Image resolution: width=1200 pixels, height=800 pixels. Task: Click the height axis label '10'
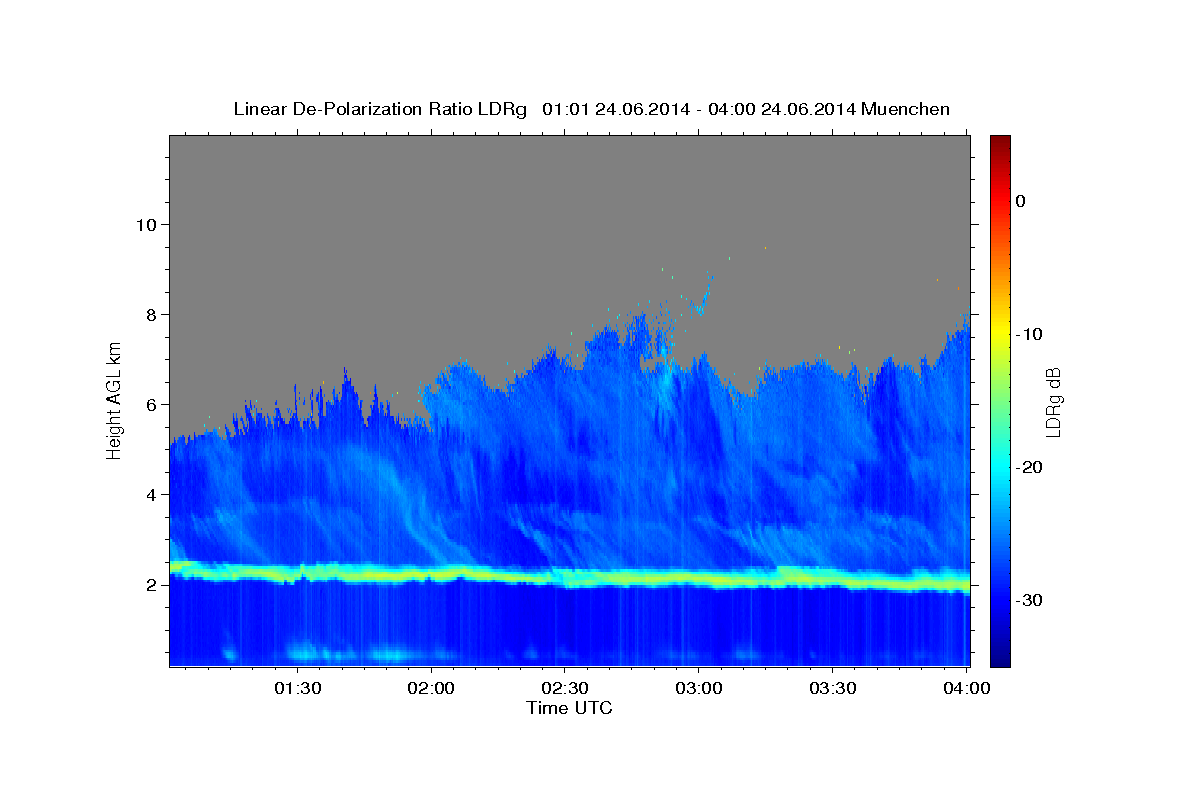tap(145, 224)
